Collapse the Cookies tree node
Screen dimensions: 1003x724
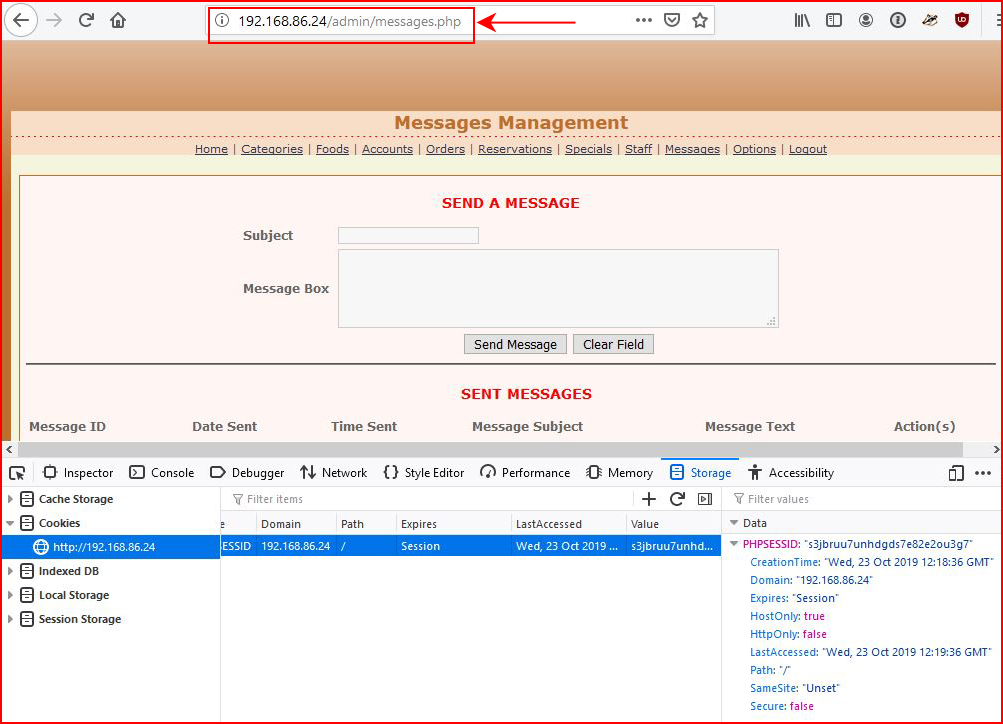tap(10, 523)
